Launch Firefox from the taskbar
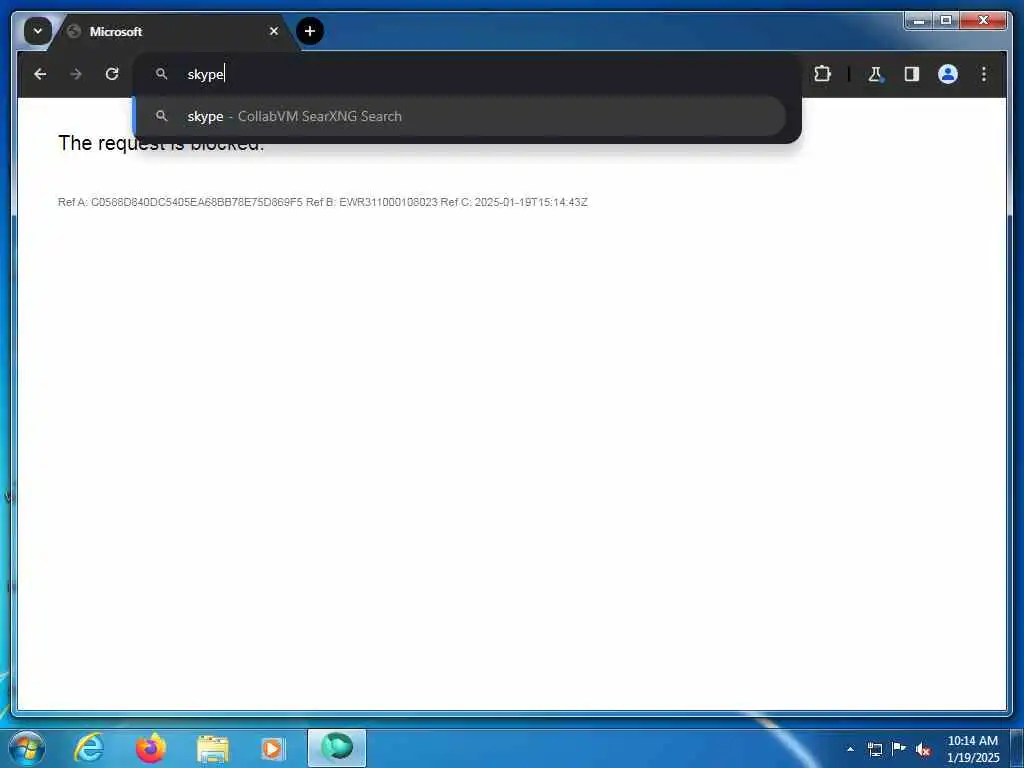Image resolution: width=1024 pixels, height=768 pixels. pos(150,748)
